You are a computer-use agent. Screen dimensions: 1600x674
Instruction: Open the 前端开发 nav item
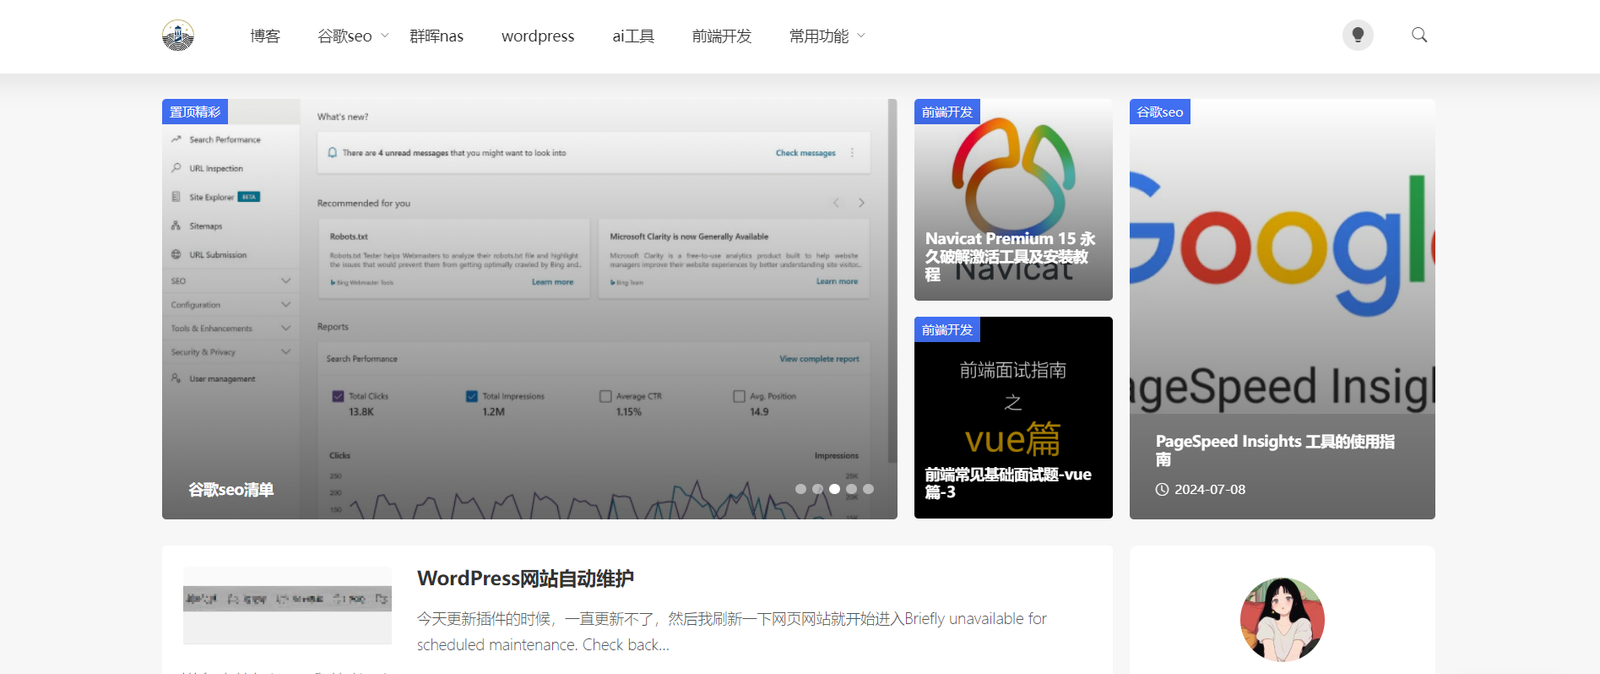(722, 36)
